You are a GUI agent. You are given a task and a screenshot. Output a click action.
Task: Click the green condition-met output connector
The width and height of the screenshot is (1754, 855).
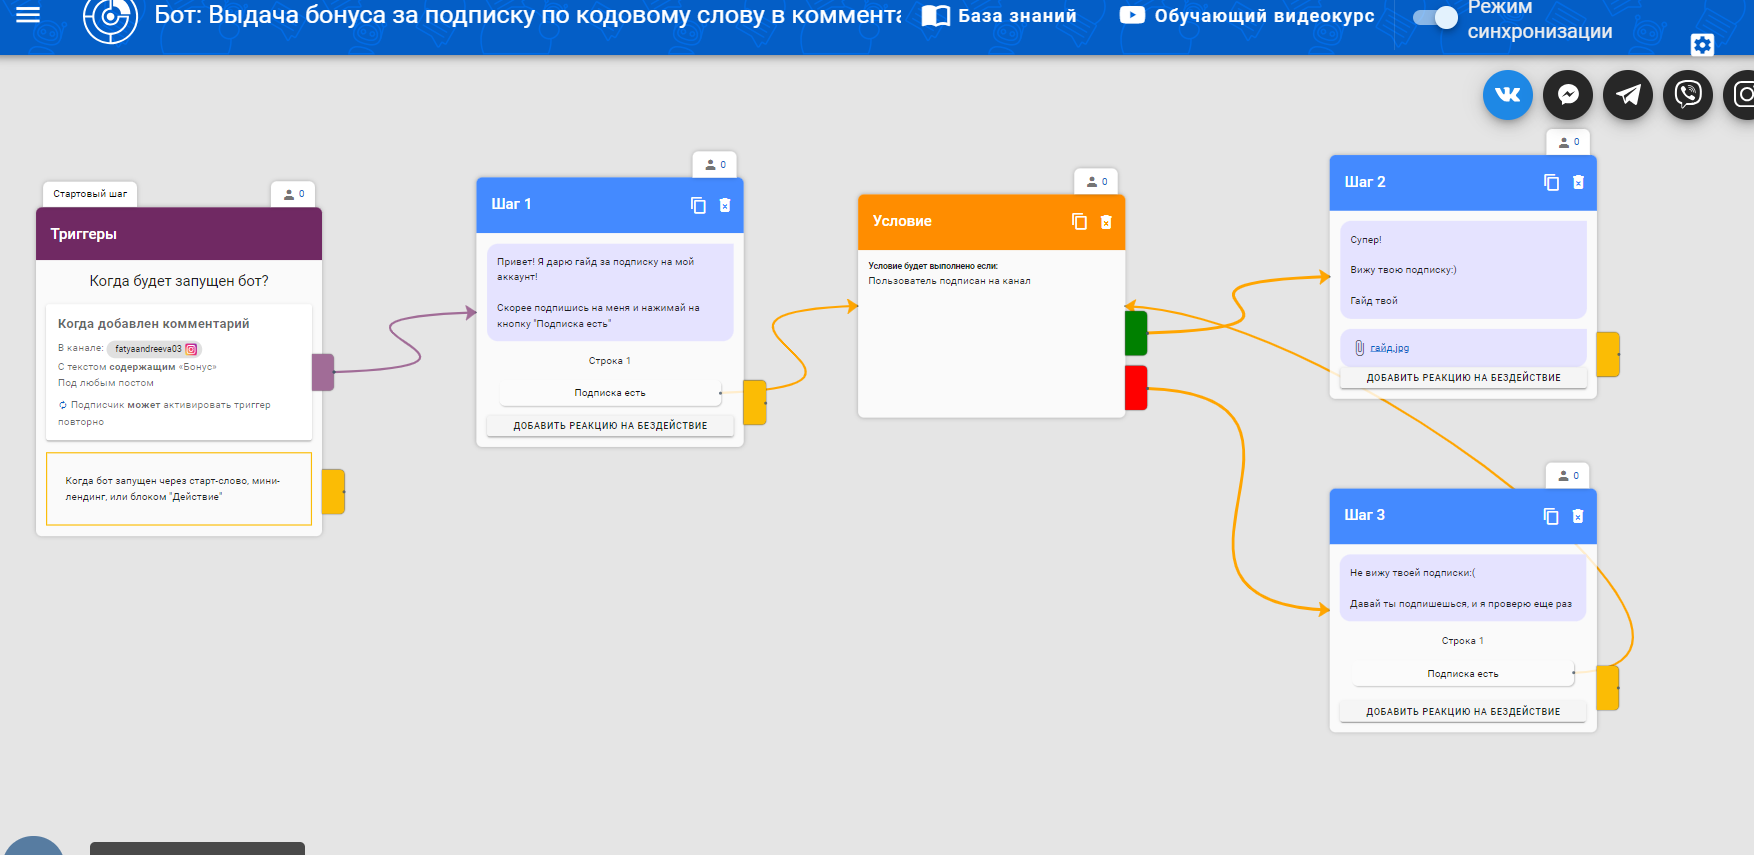(1136, 333)
